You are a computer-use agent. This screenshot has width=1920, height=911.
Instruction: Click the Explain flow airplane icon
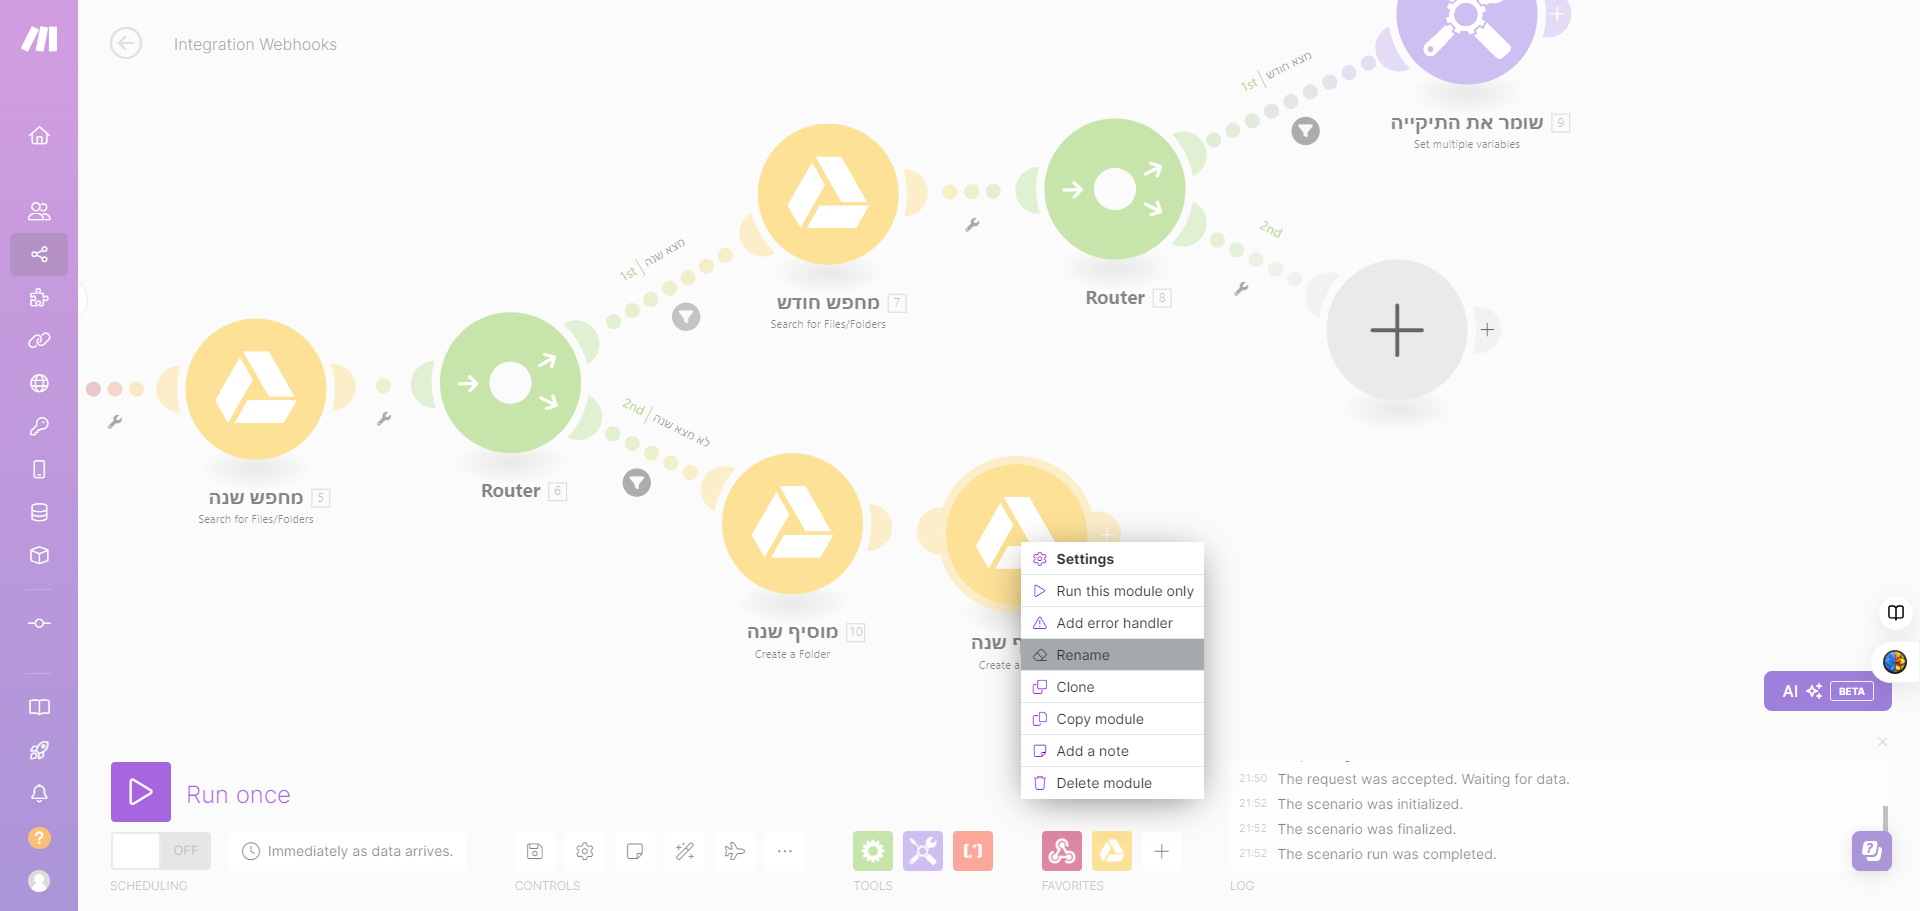point(735,851)
